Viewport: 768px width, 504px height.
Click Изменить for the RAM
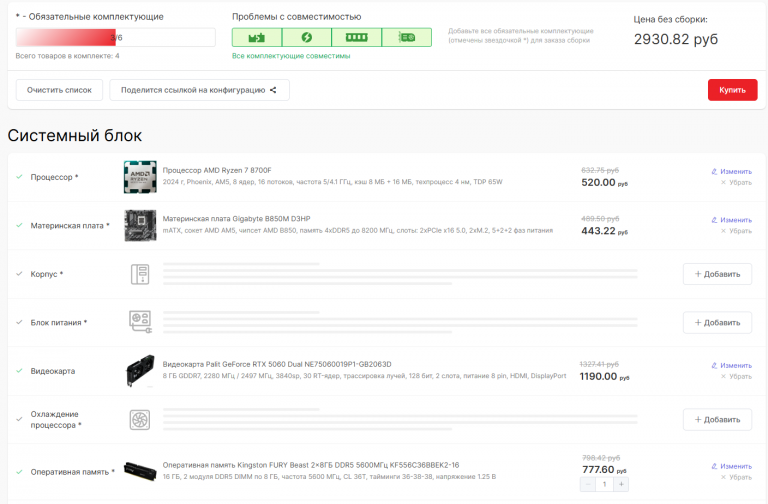click(x=731, y=466)
